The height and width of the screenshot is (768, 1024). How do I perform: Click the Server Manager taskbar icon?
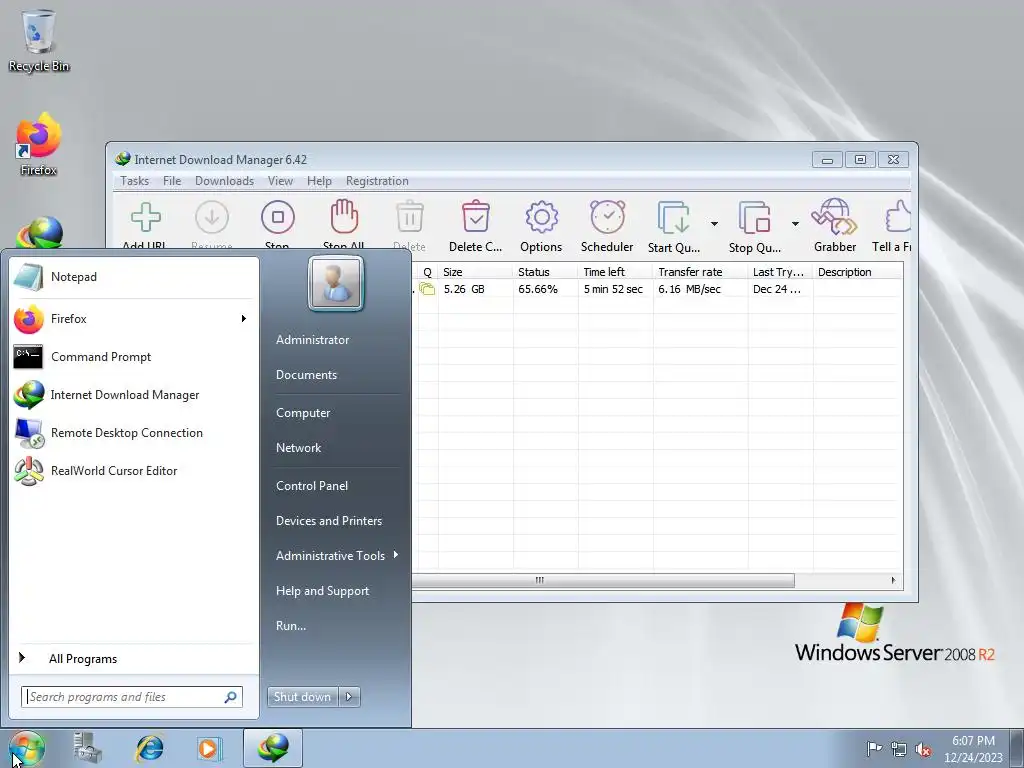(x=88, y=748)
